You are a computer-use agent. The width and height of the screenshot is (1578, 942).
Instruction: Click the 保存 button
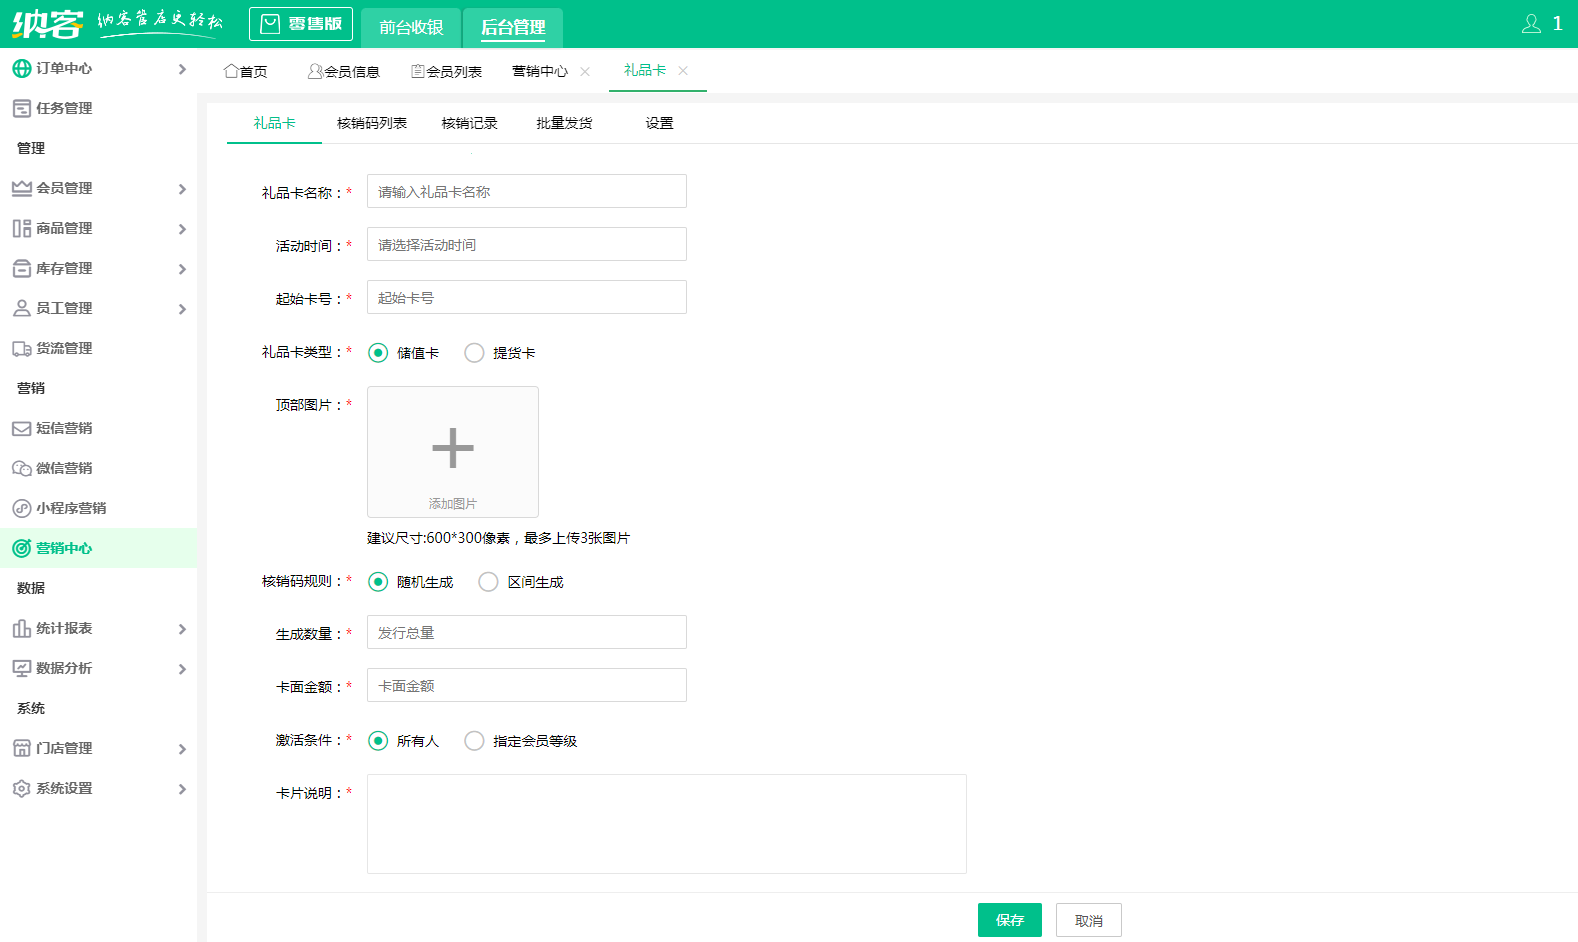coord(1009,920)
